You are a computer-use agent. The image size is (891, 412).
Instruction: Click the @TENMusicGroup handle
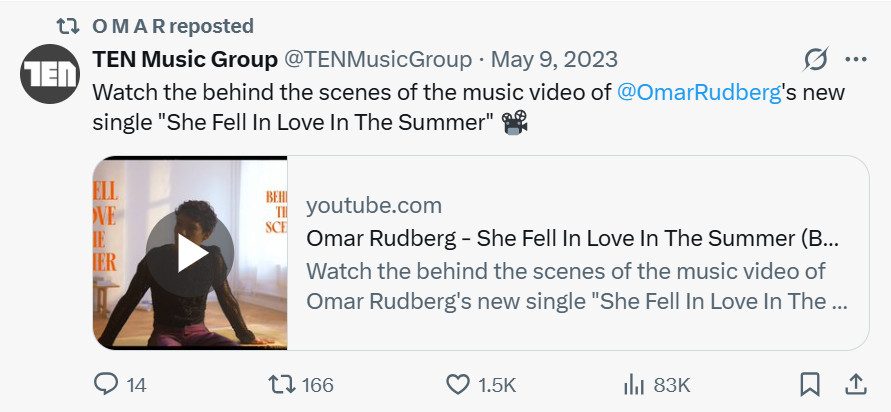click(378, 60)
